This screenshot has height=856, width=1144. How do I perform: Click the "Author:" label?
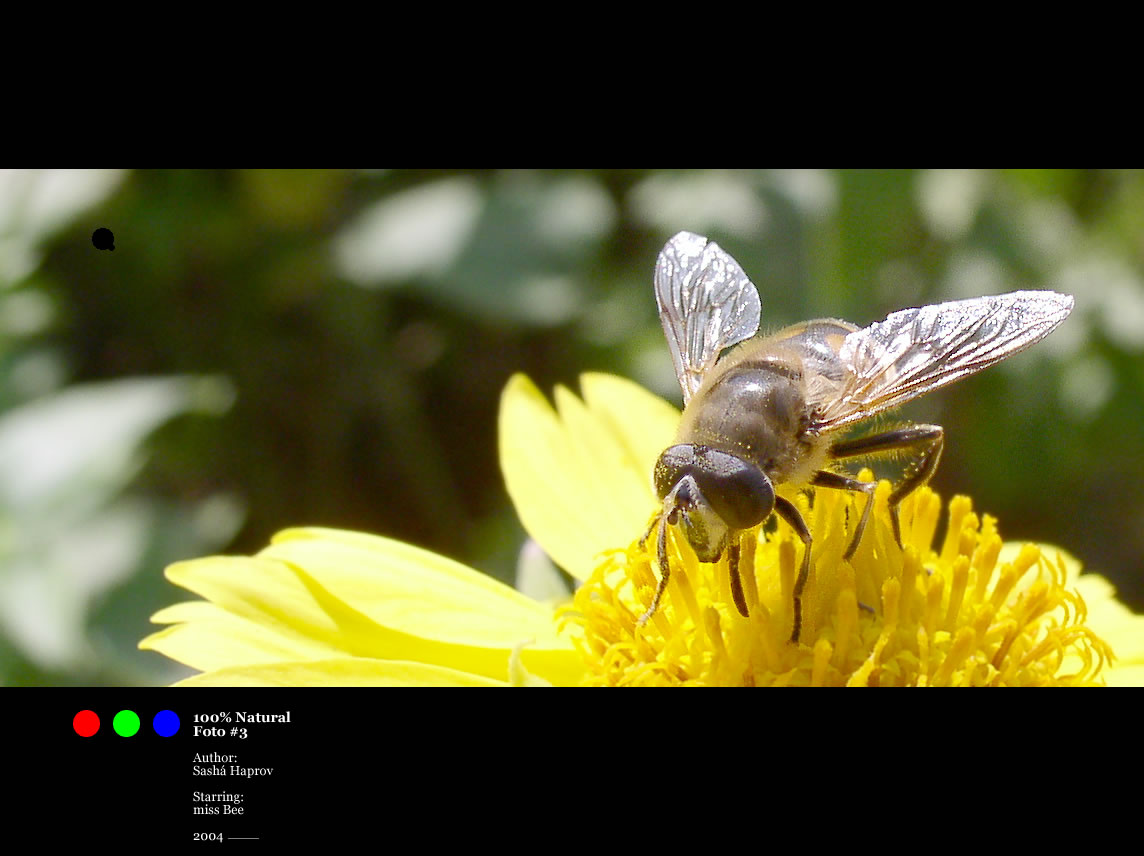[215, 757]
